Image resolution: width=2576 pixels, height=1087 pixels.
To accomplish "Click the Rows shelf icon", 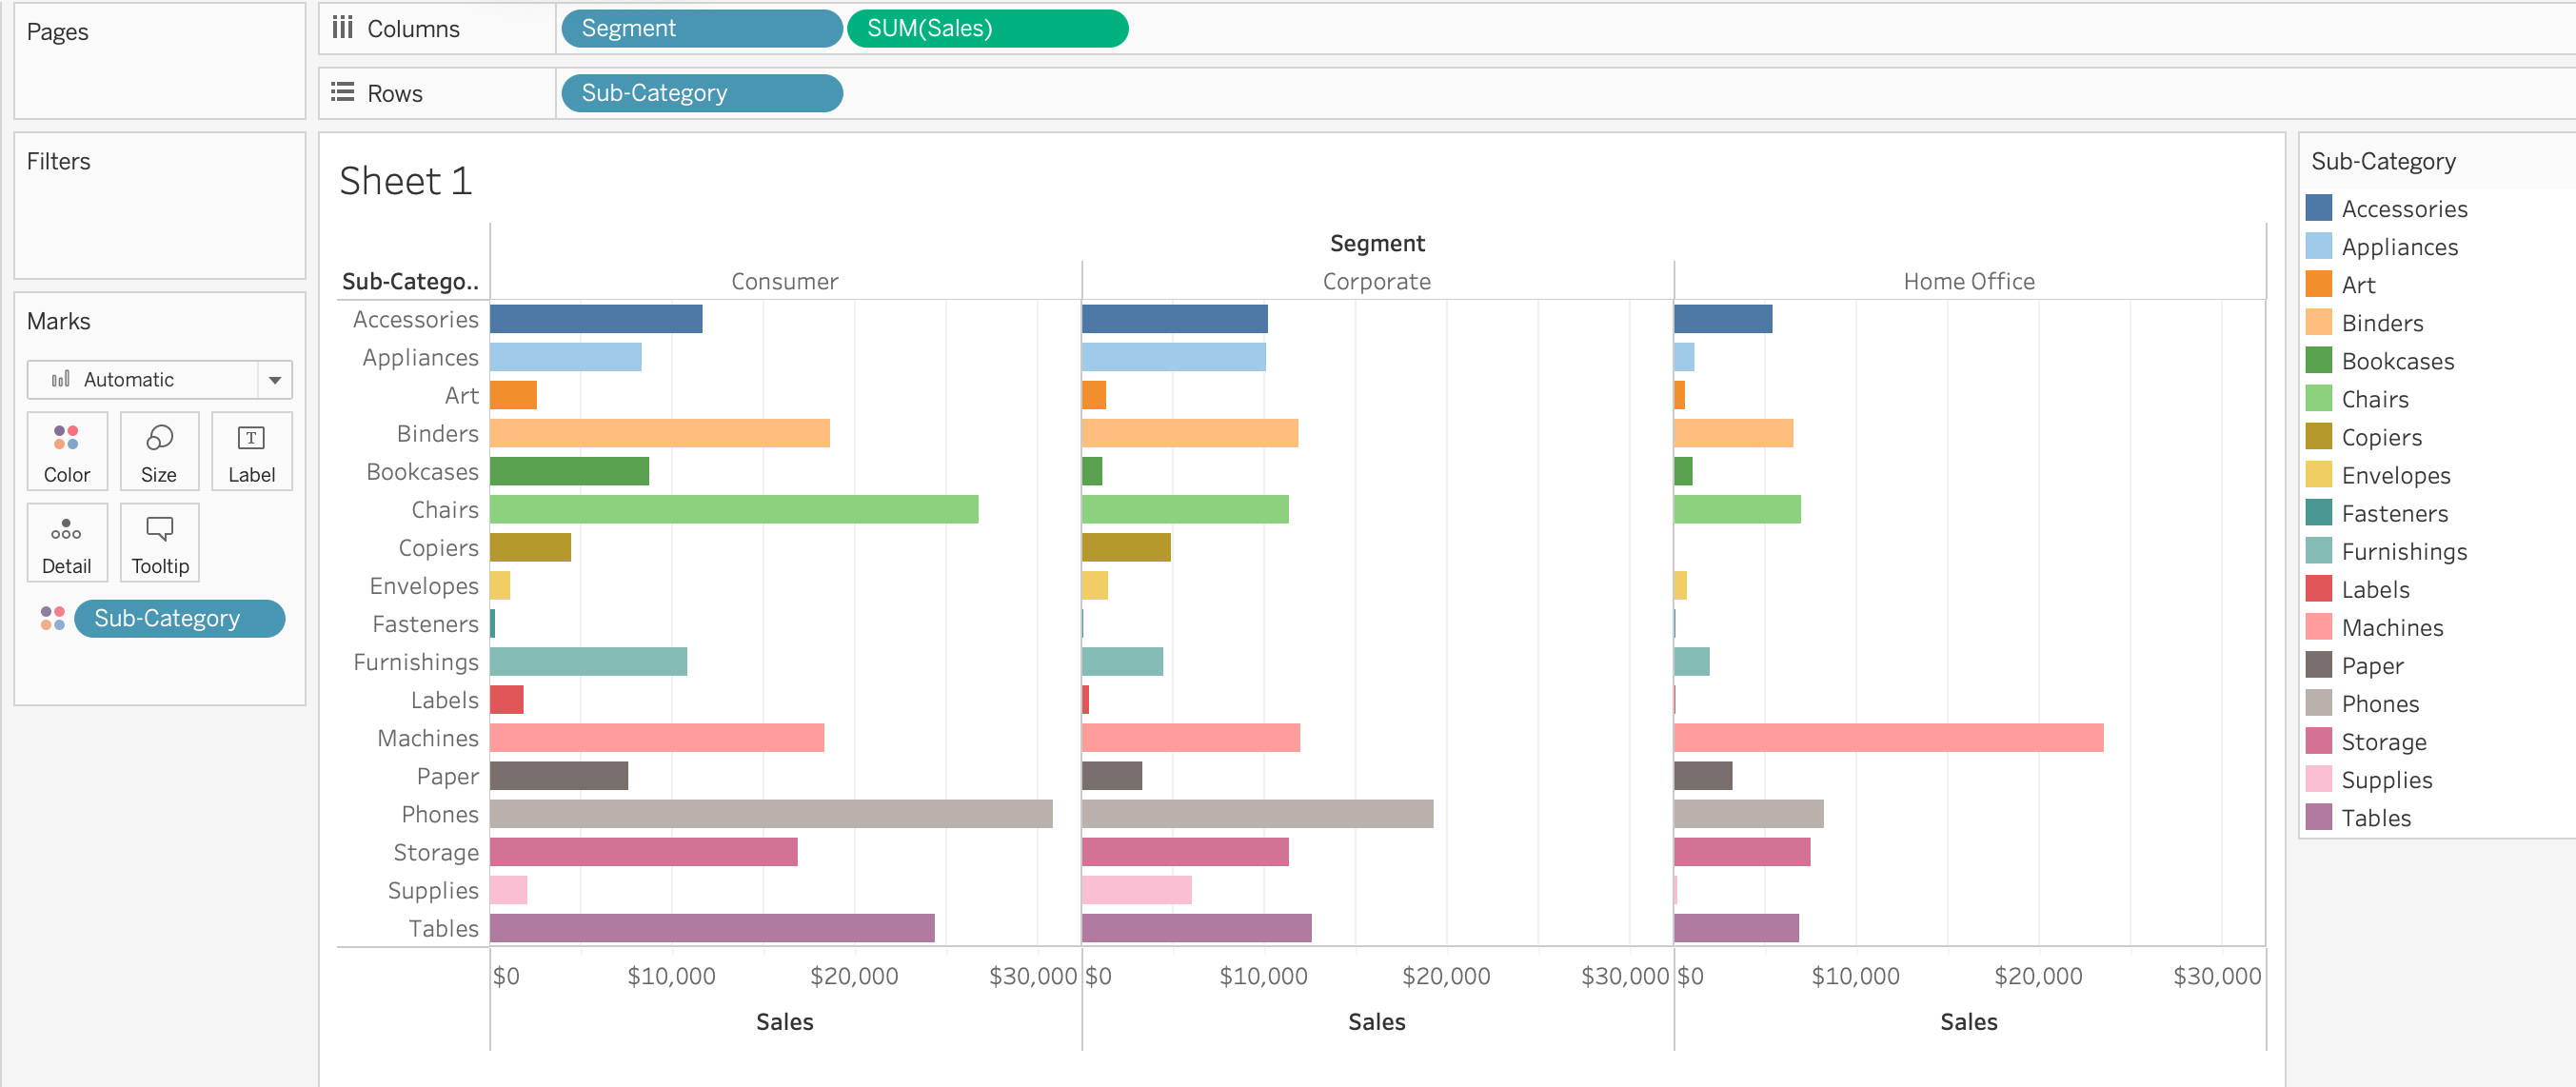I will click(x=343, y=92).
